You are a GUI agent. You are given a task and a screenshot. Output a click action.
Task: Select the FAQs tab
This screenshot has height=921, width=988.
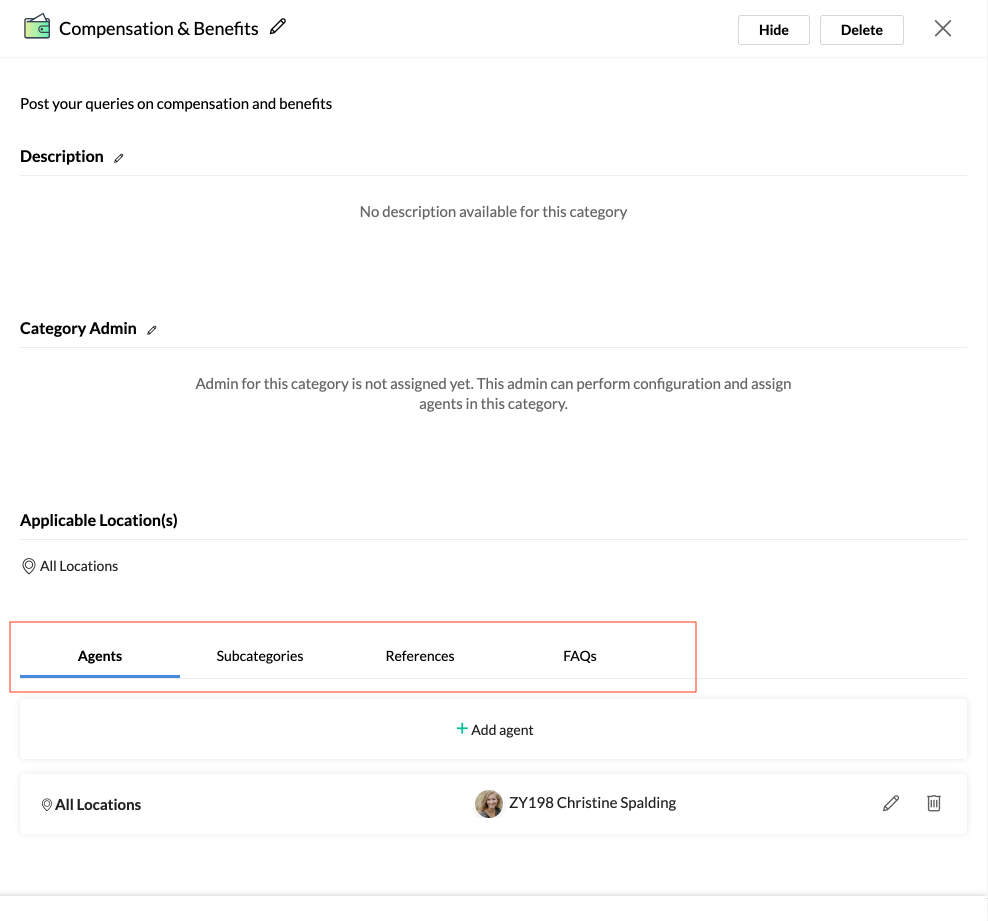[x=580, y=656]
